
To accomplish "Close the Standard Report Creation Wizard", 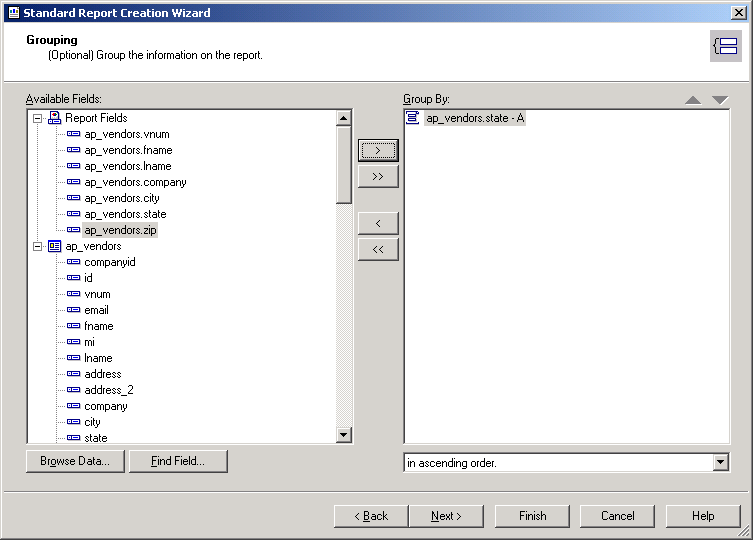I will coord(738,12).
